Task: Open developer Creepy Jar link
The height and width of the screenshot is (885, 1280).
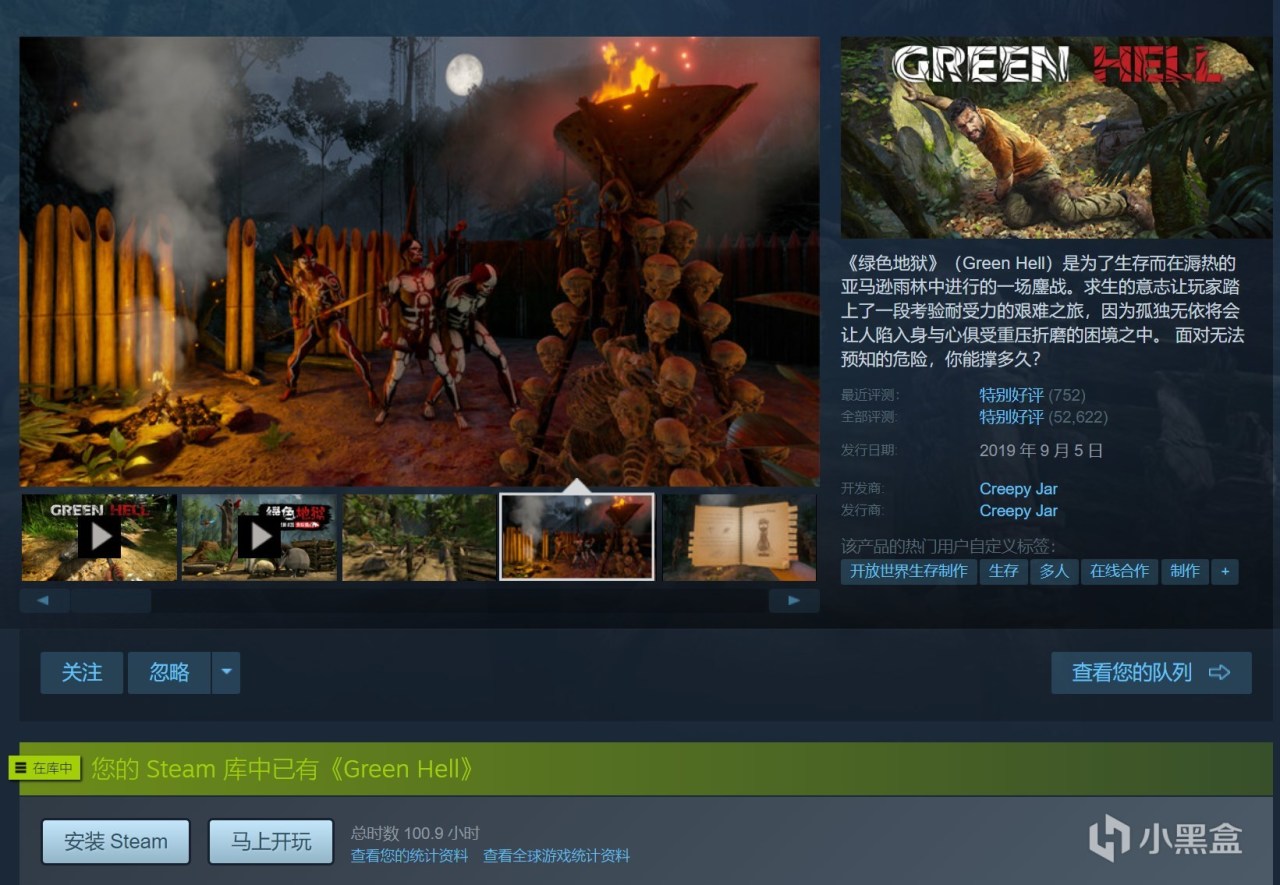Action: pos(1018,489)
